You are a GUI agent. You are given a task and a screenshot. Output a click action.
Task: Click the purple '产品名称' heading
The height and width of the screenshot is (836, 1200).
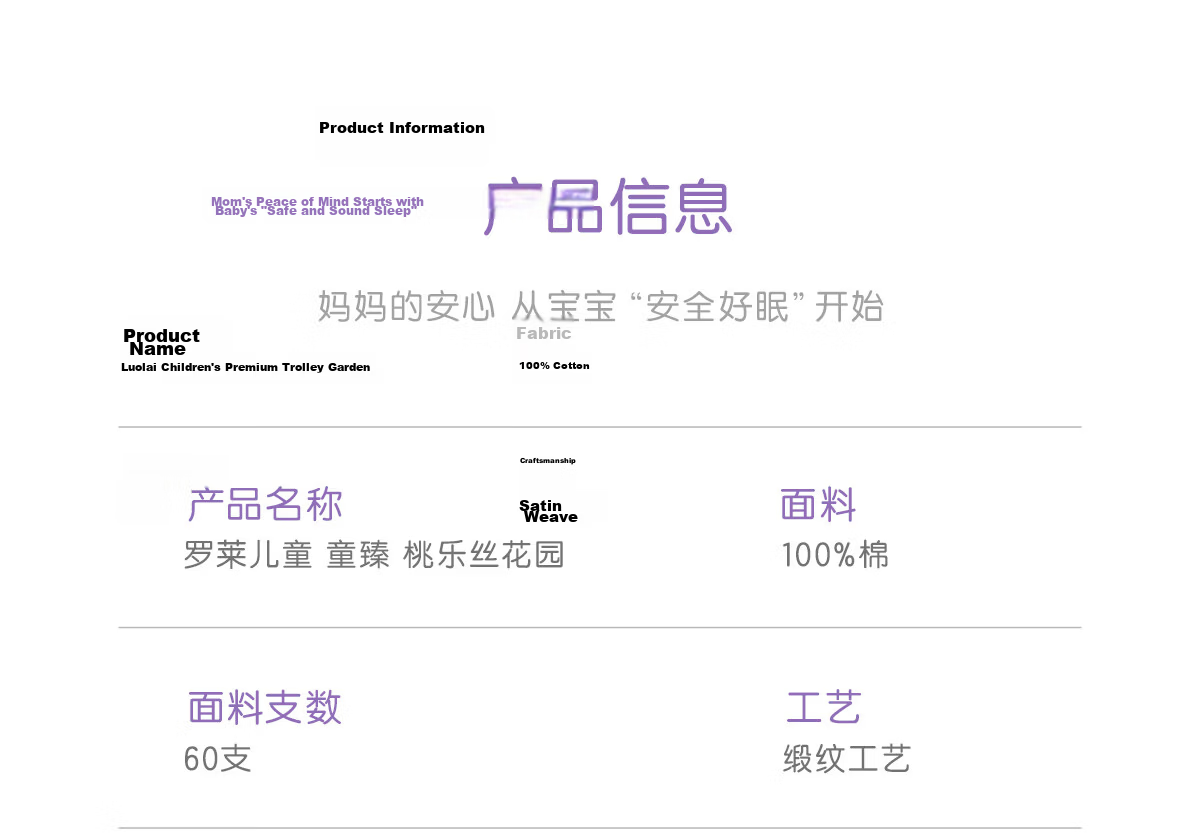coord(265,505)
